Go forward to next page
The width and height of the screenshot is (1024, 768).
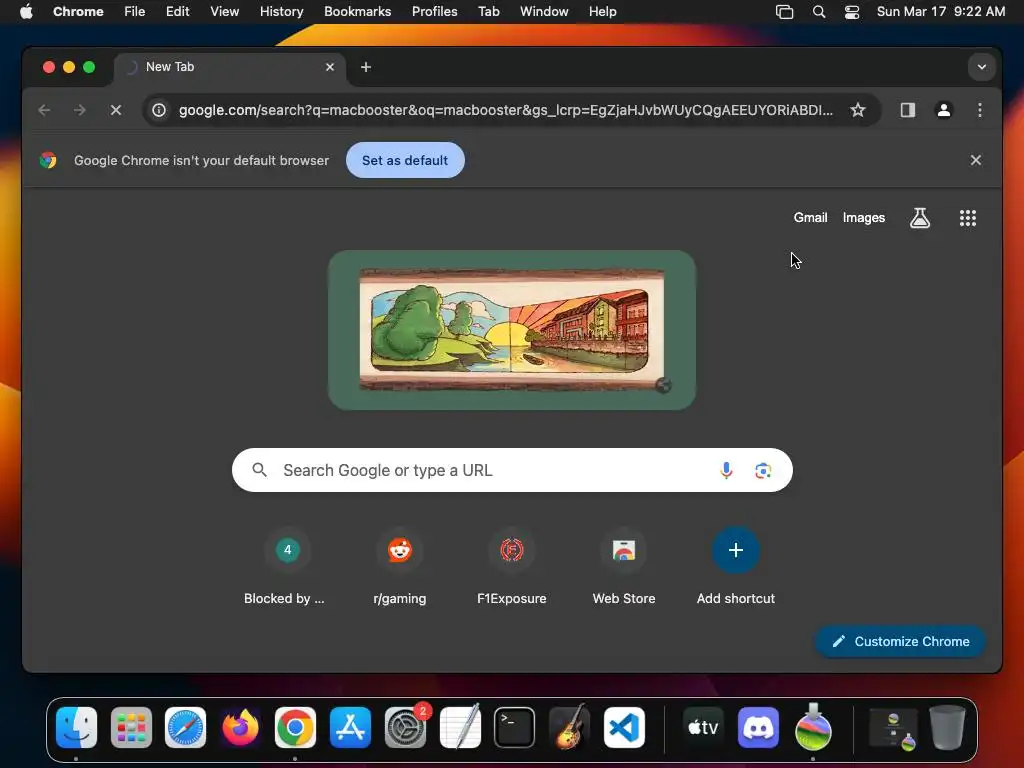[80, 110]
